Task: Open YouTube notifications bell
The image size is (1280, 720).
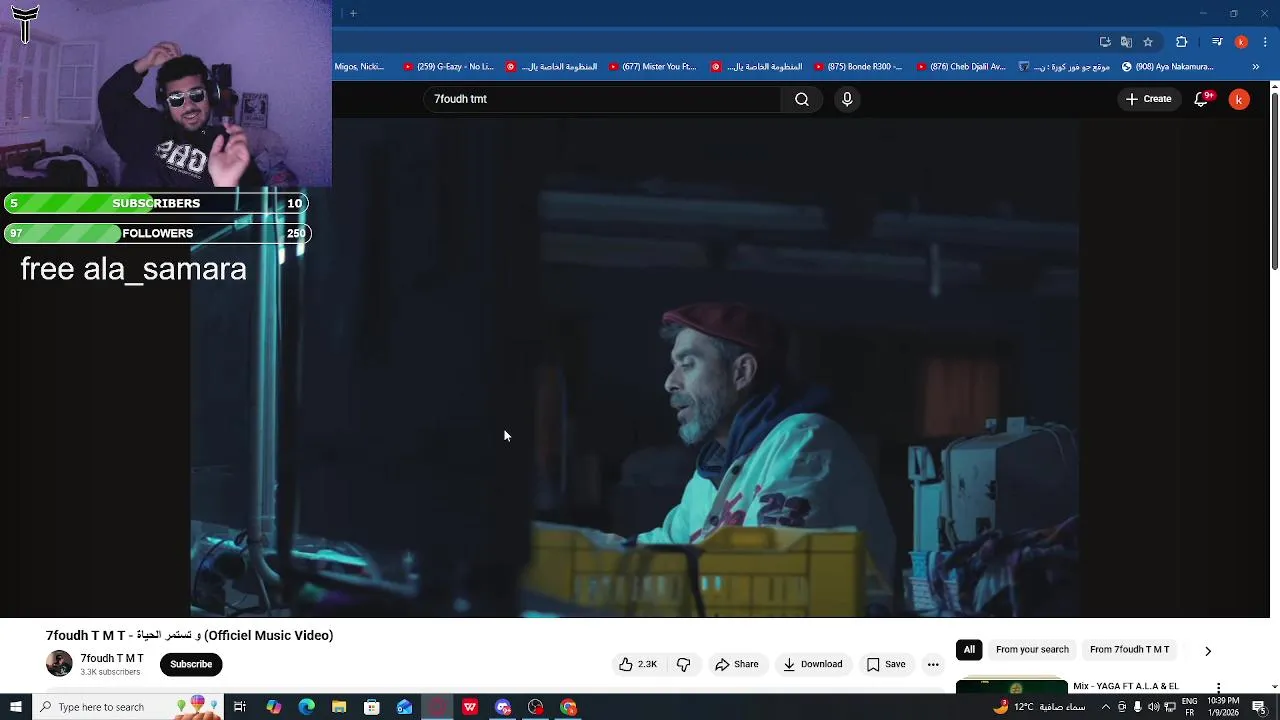Action: 1202,99
